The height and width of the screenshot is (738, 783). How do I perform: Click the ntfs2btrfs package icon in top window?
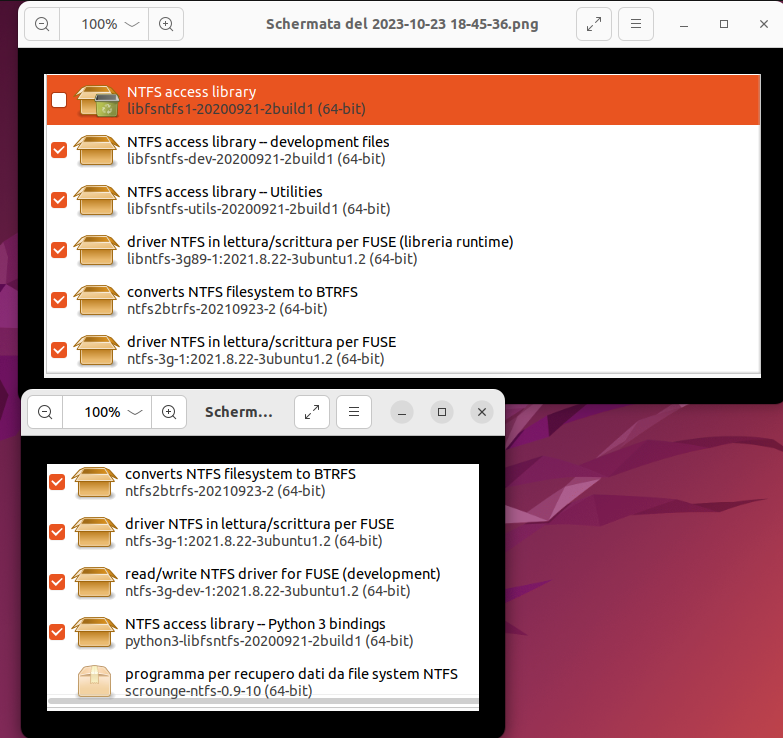[x=96, y=300]
